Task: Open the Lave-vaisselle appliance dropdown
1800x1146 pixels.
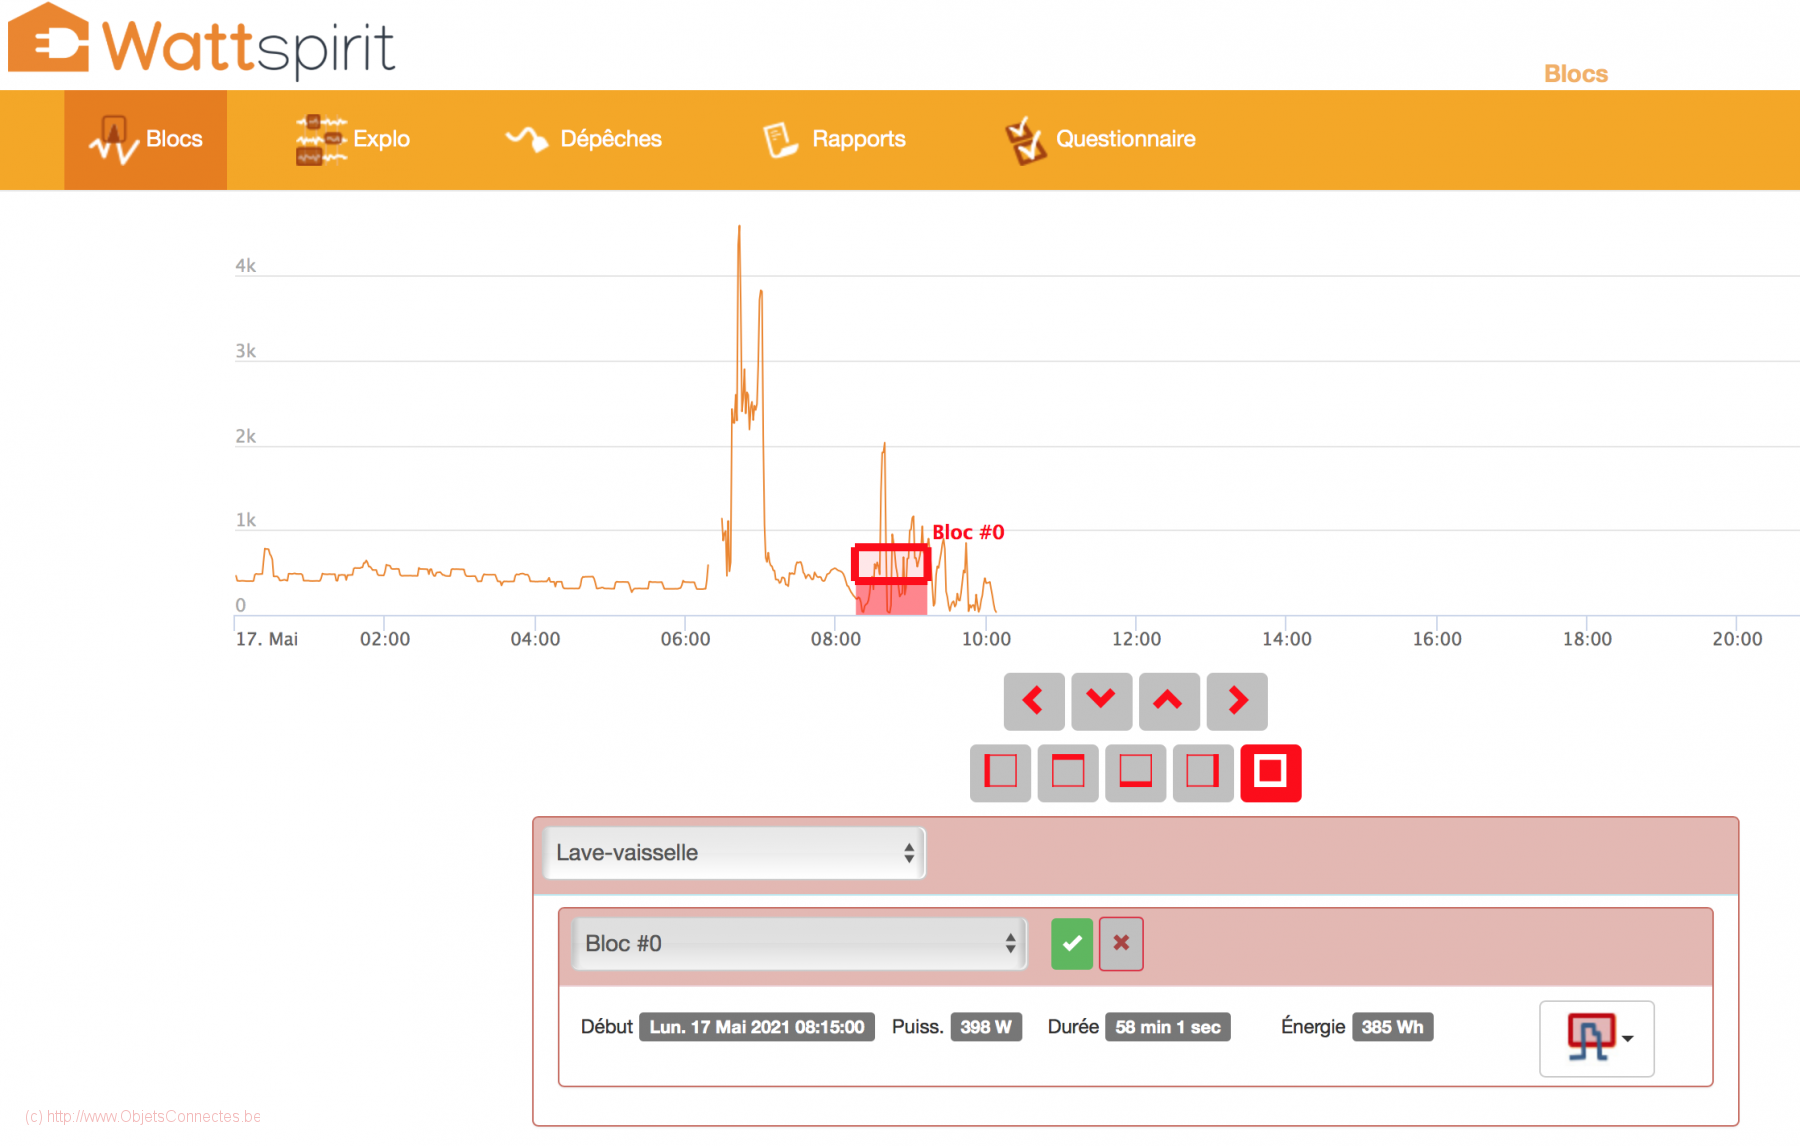Action: pyautogui.click(x=734, y=853)
